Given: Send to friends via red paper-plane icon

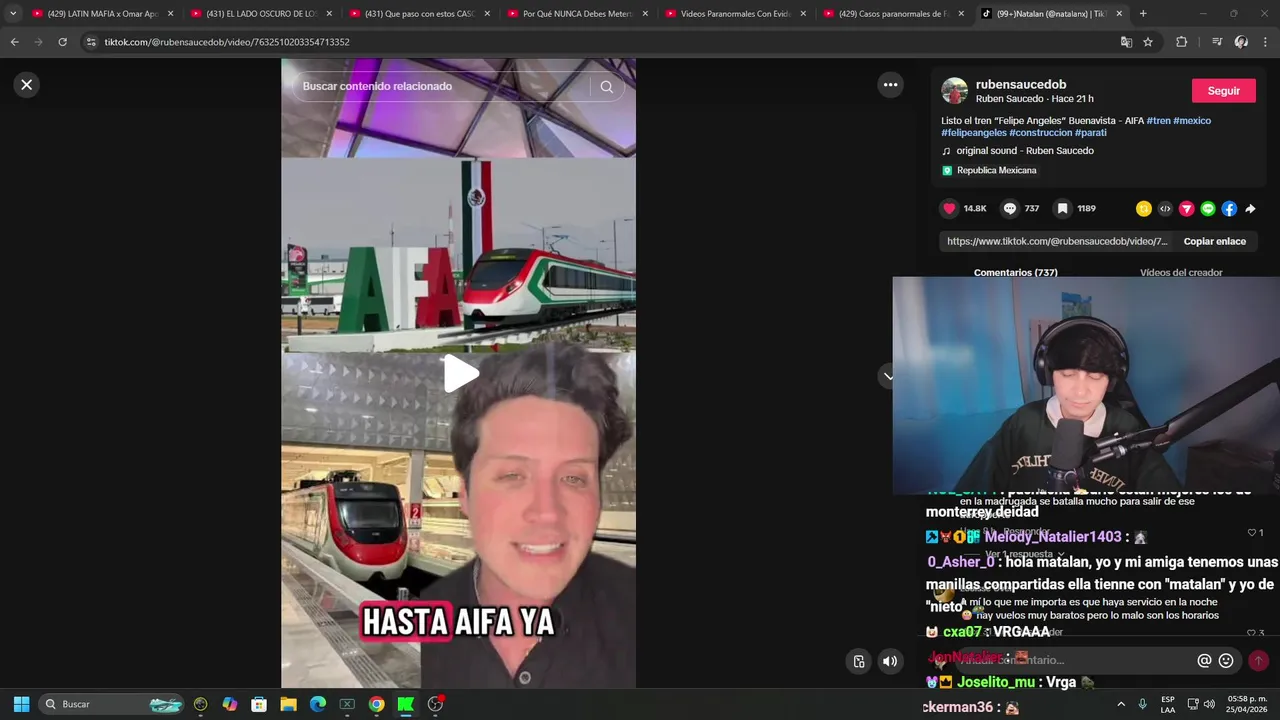Looking at the screenshot, I should tap(1186, 208).
